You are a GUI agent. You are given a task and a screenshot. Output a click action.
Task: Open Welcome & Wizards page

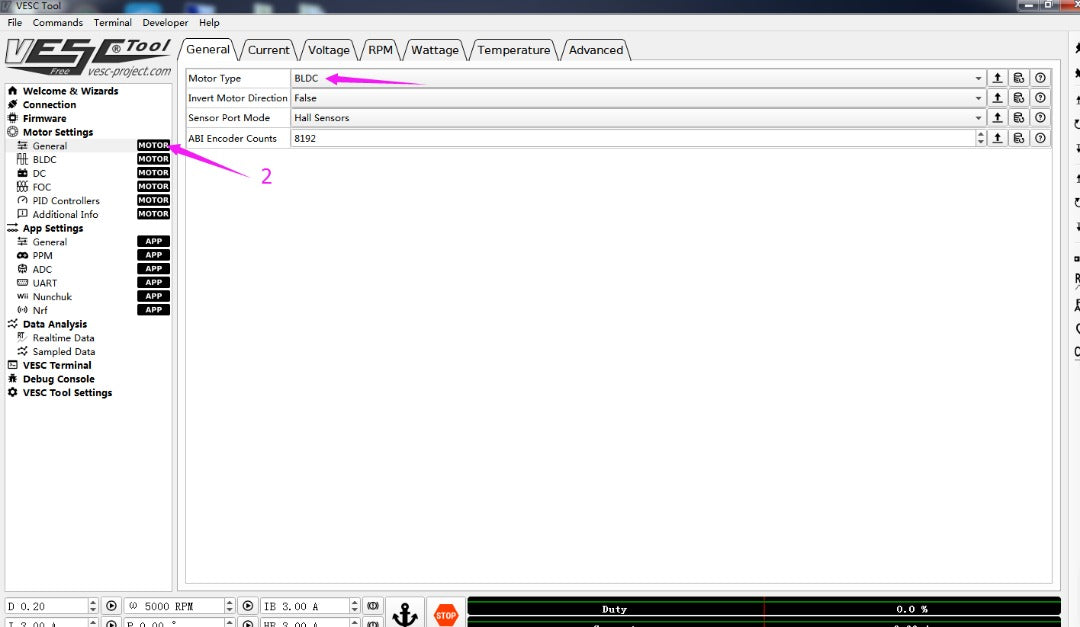pos(70,91)
